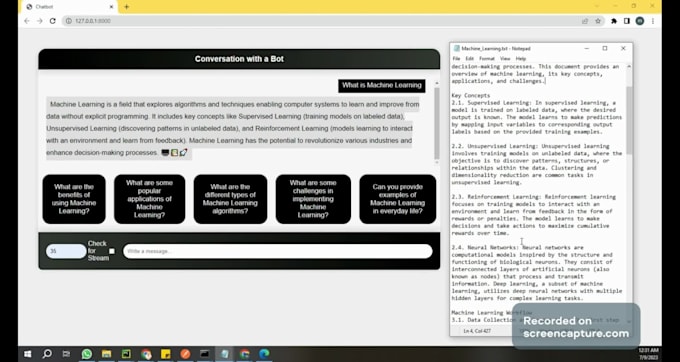Switch to Notepad in the taskbar
680x362 pixels.
tap(225, 354)
